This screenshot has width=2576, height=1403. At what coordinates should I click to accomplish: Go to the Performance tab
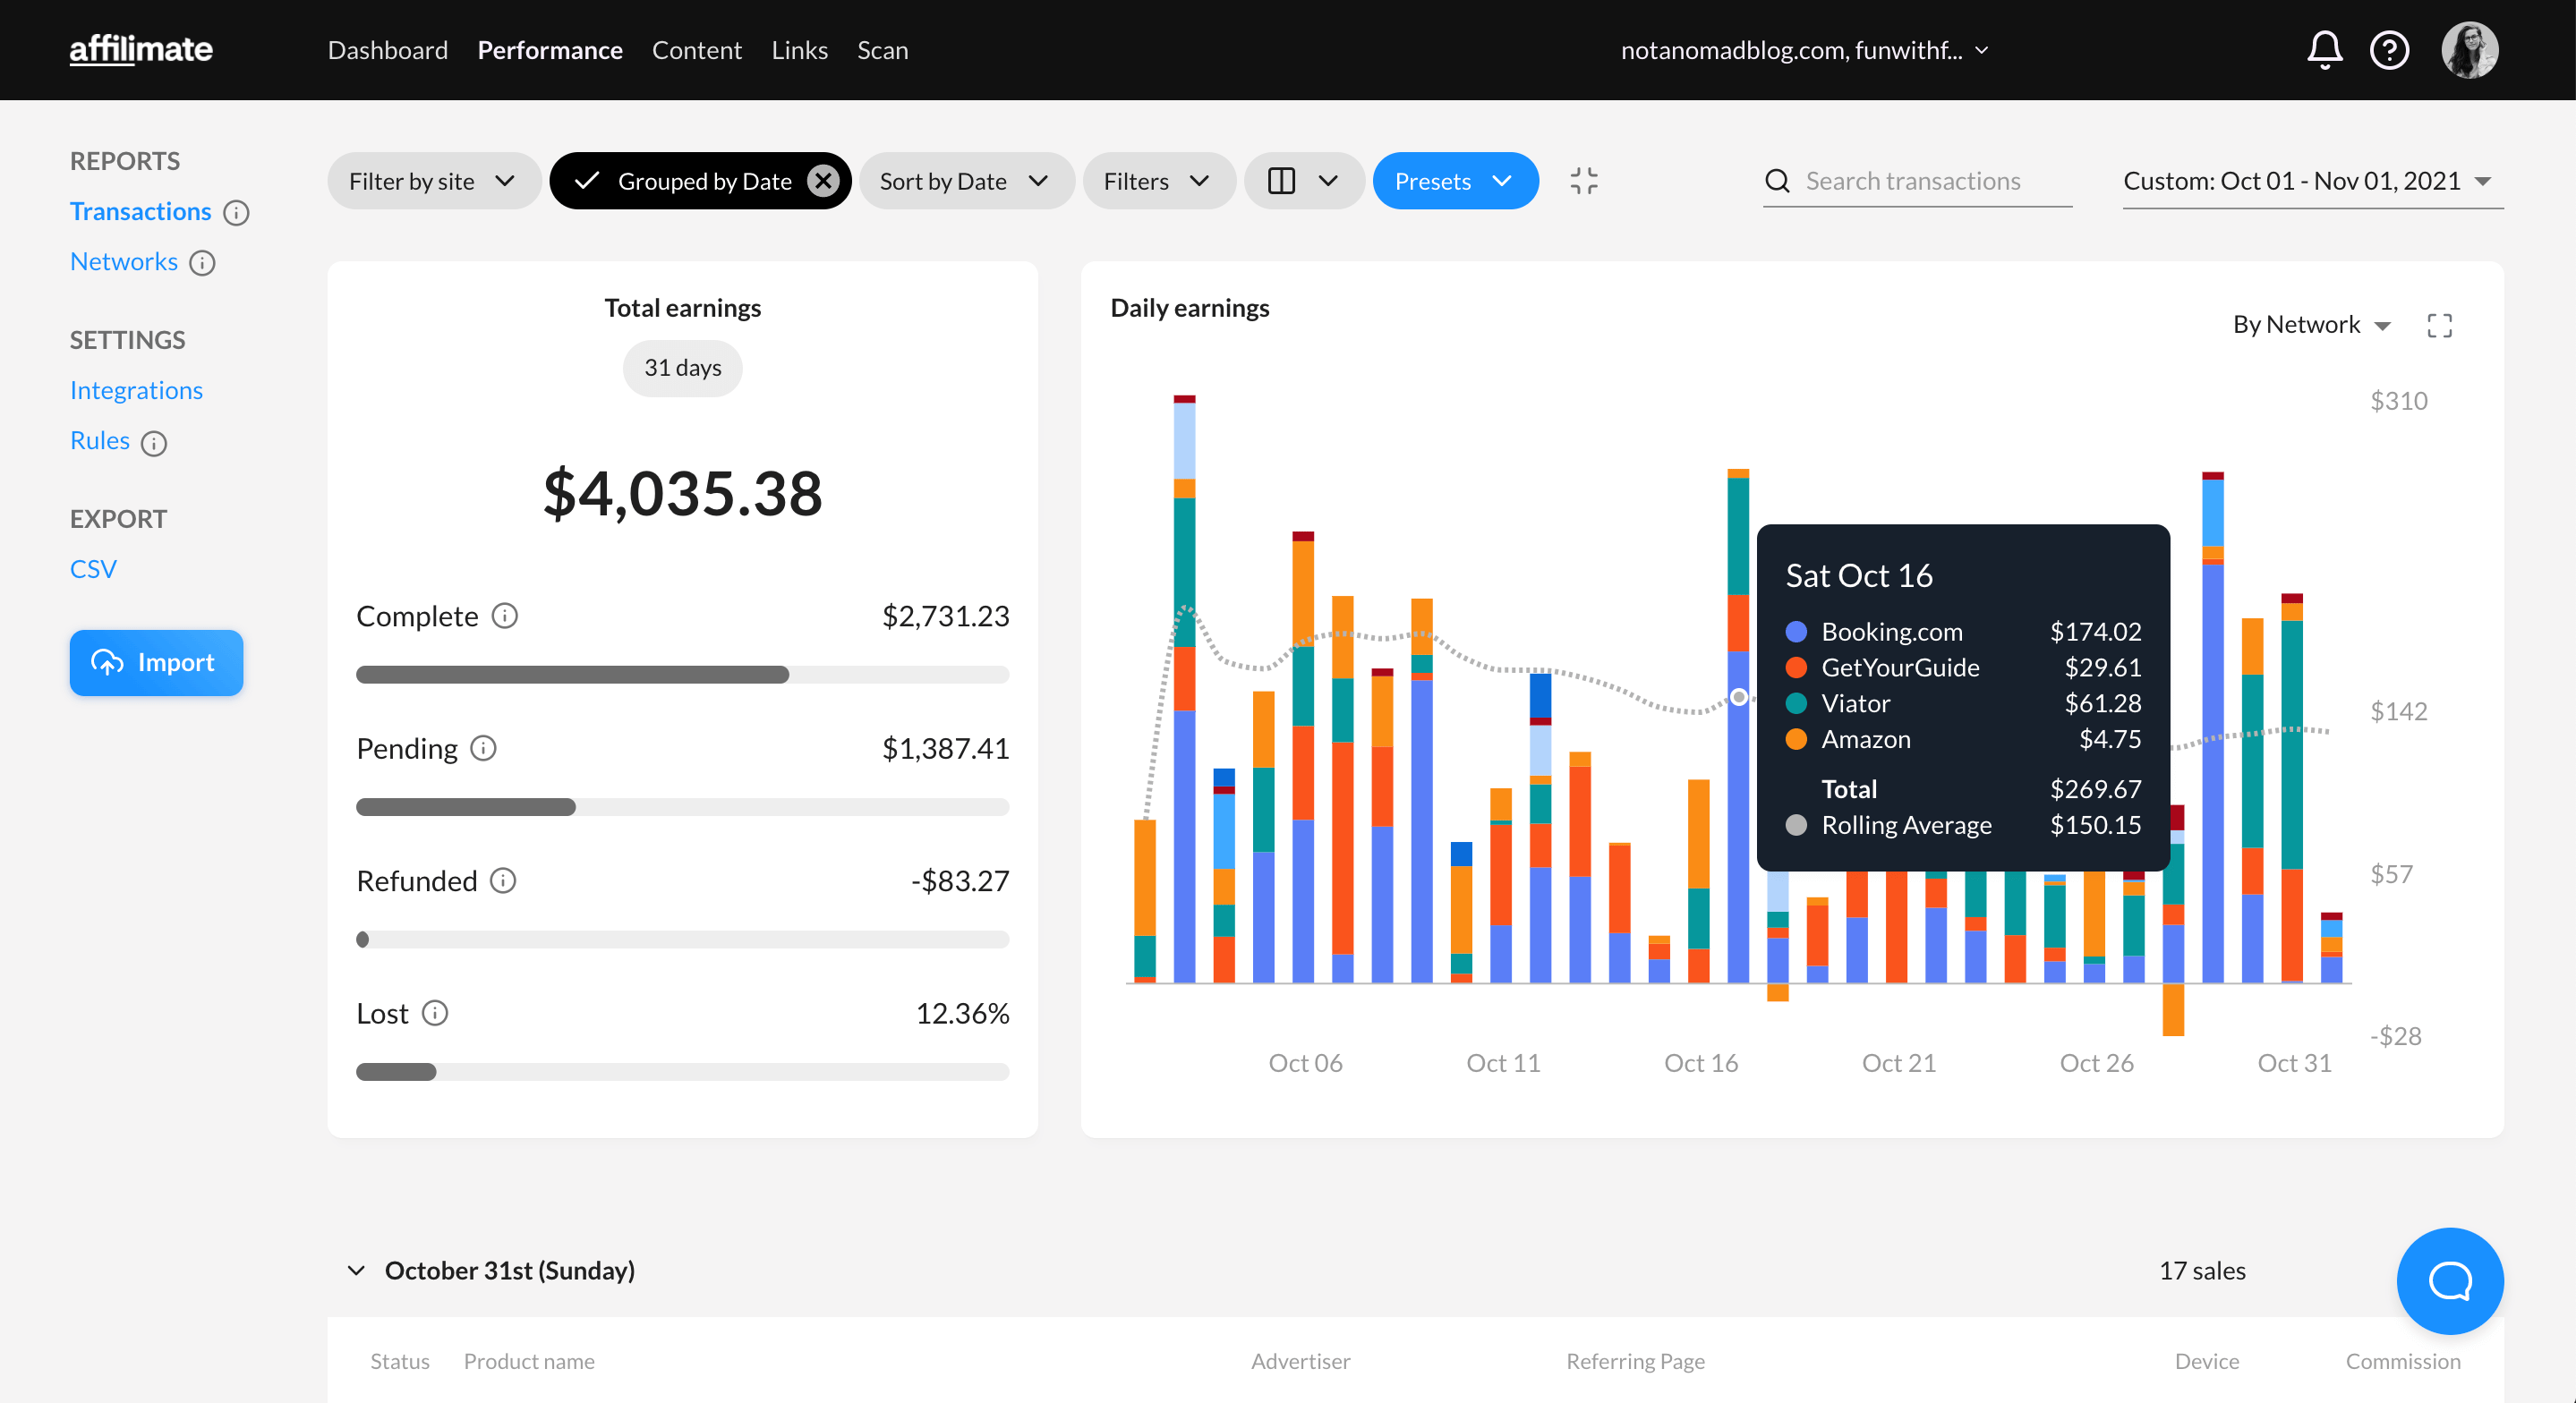[550, 50]
